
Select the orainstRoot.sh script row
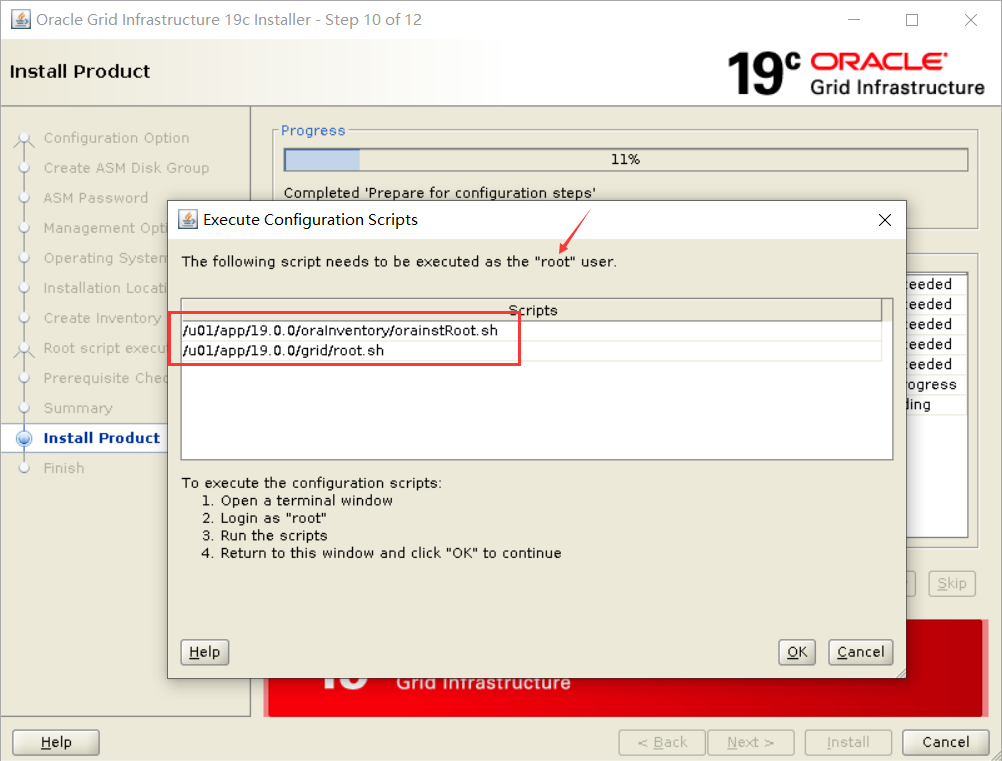pyautogui.click(x=532, y=330)
